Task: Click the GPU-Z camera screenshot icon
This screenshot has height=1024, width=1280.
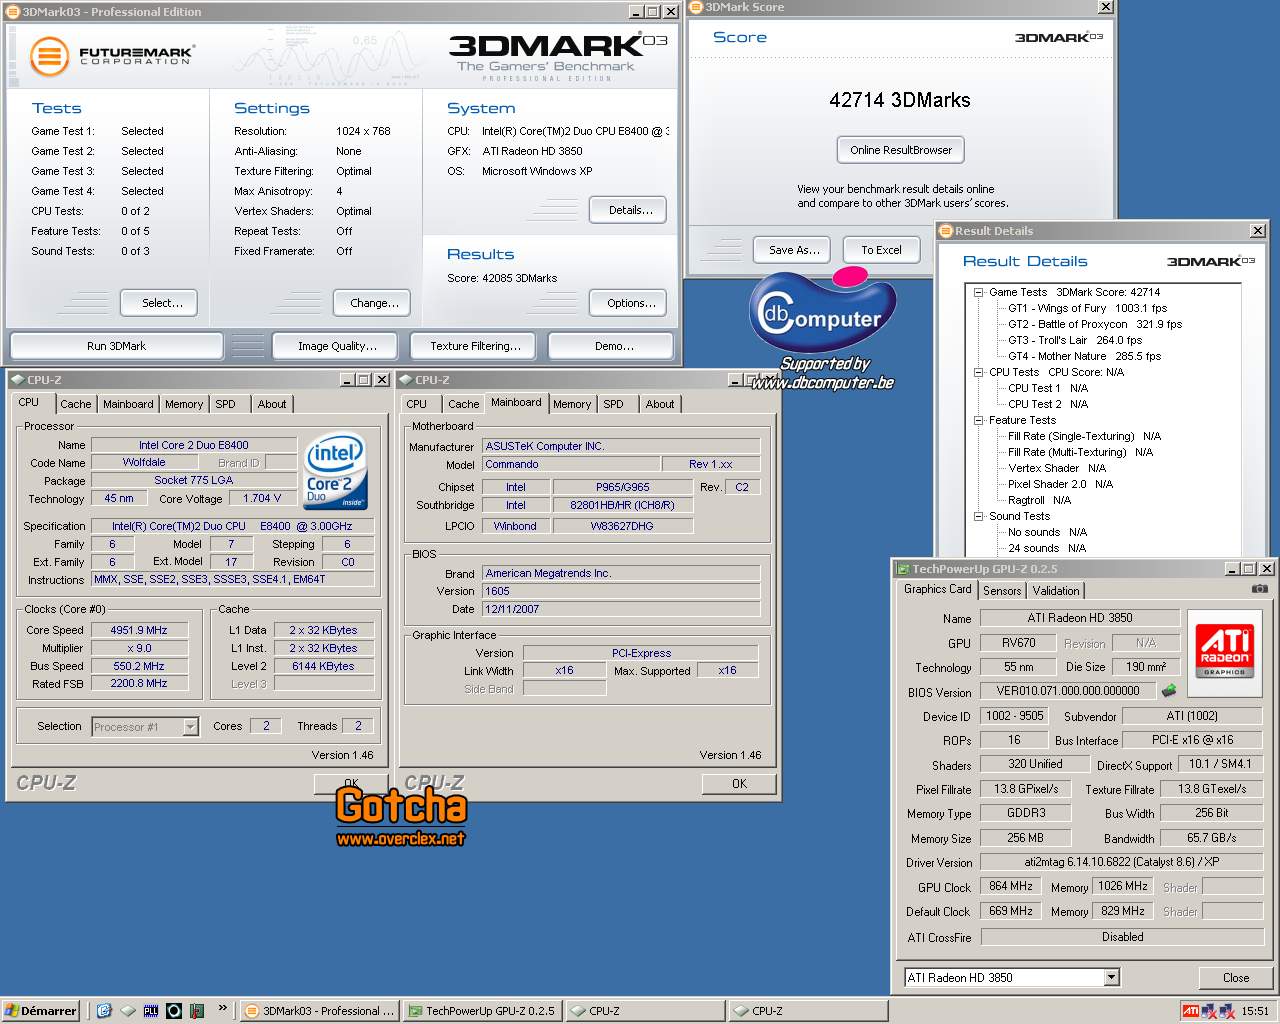Action: (1260, 590)
